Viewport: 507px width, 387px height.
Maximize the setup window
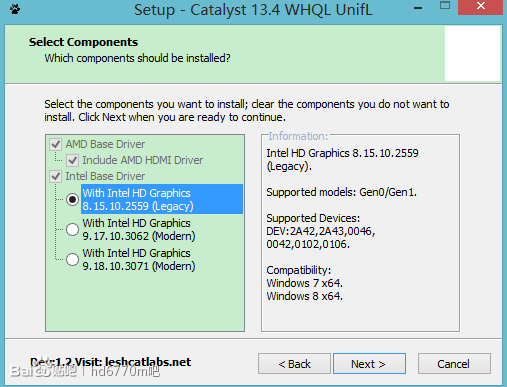[x=445, y=6]
